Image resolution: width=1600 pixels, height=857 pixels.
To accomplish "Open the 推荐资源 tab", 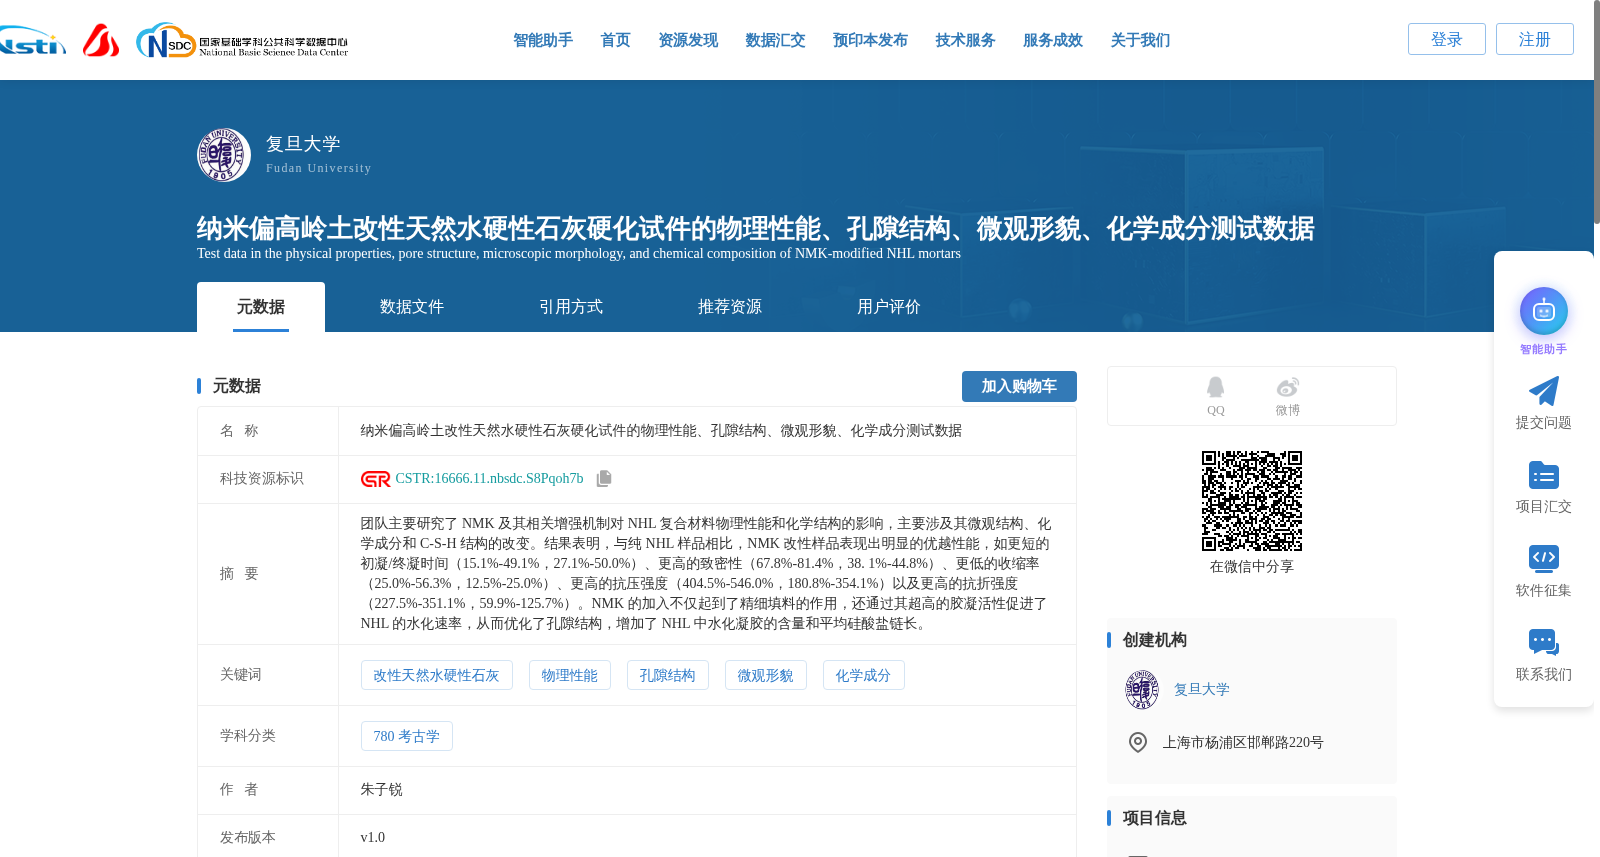I will [730, 307].
